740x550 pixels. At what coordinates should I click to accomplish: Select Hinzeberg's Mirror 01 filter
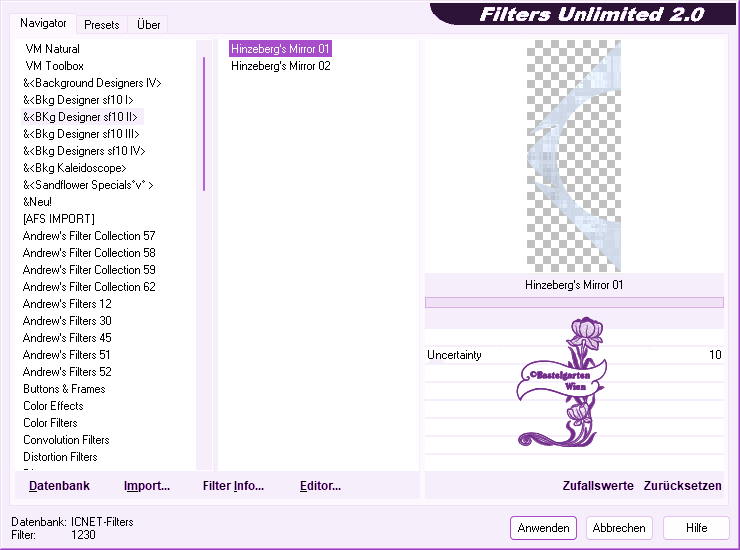coord(280,49)
